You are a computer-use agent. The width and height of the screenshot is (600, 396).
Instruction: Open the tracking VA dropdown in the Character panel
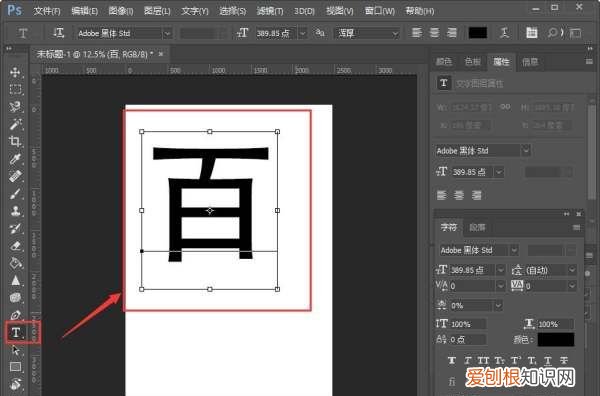(x=572, y=286)
